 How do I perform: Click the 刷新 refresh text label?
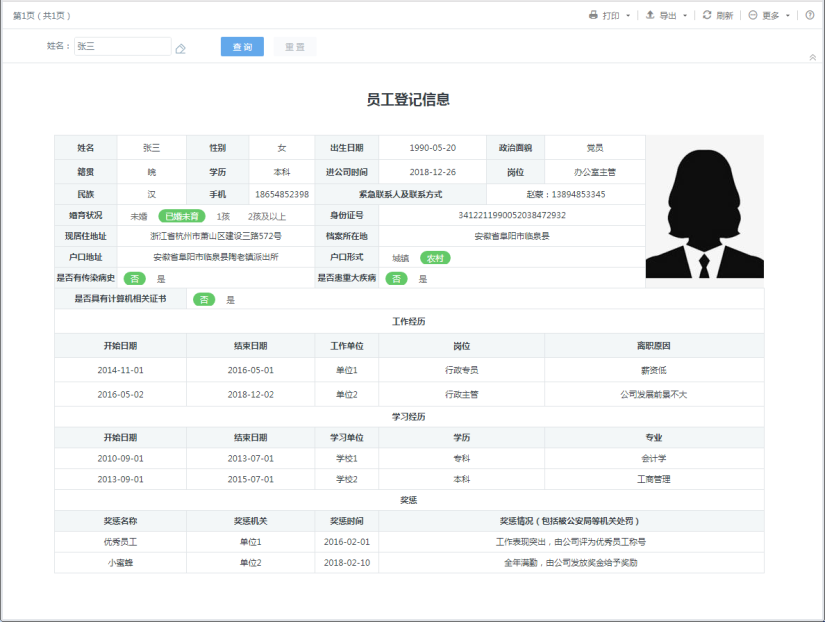(x=725, y=16)
